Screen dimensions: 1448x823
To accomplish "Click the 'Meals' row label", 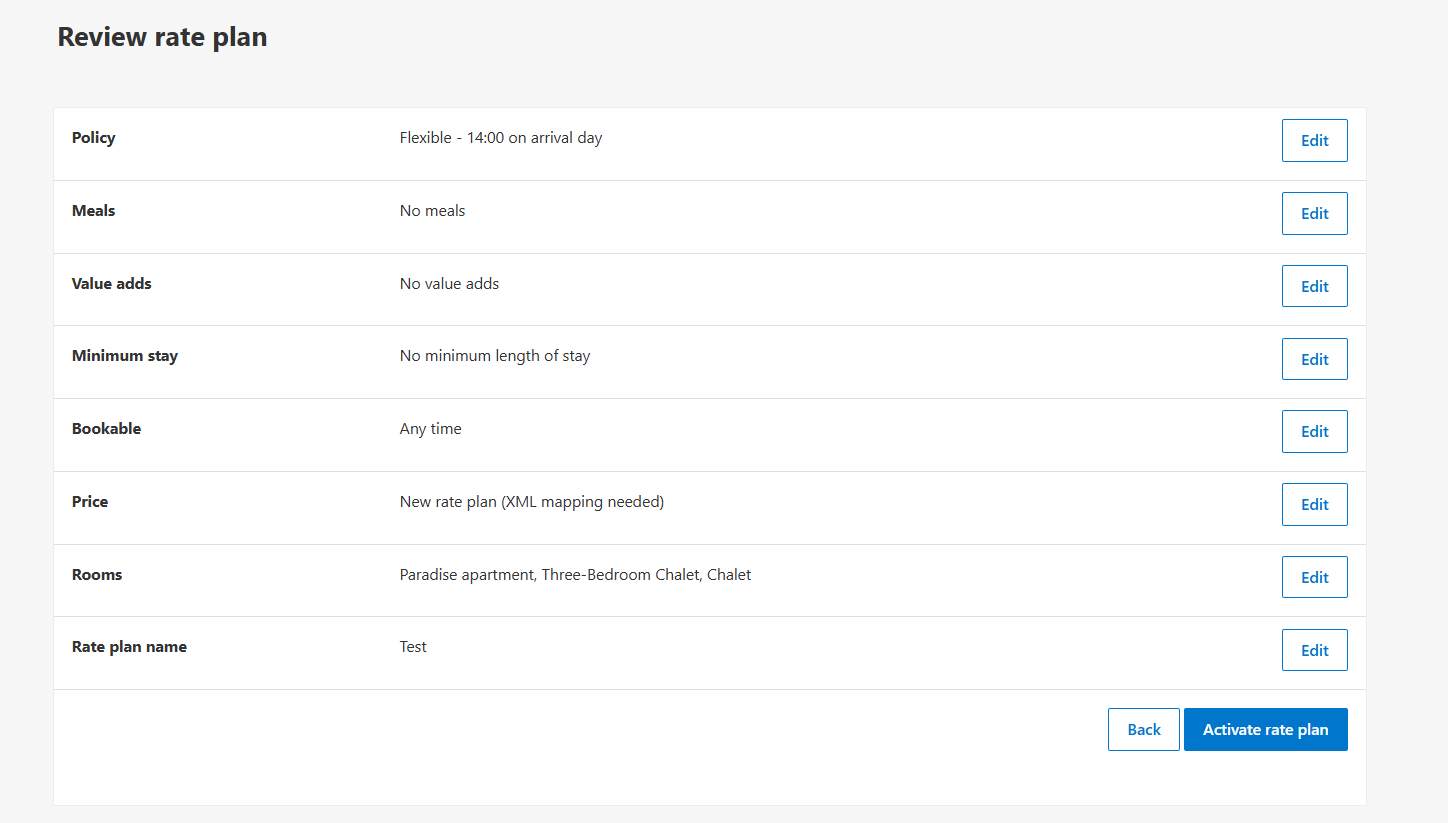I will pyautogui.click(x=93, y=211).
